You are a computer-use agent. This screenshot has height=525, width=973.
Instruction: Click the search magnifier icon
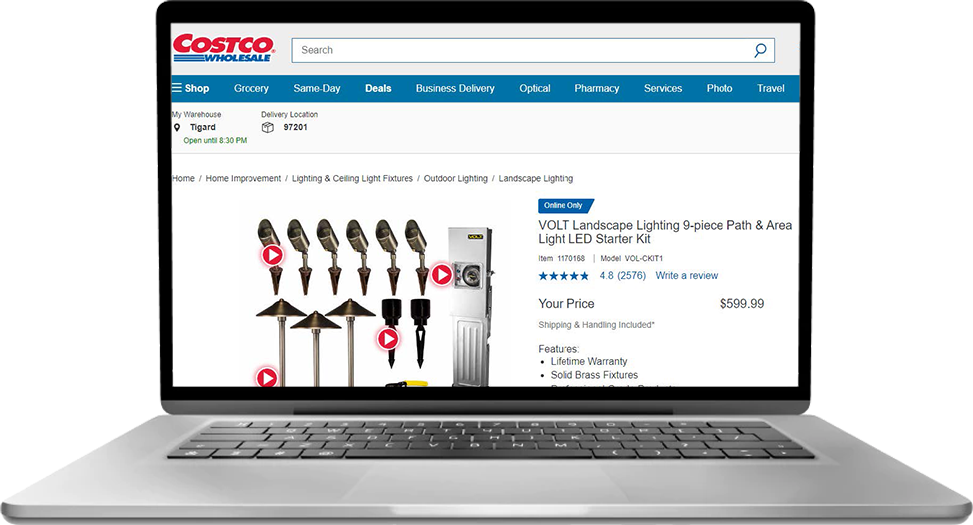[x=760, y=50]
